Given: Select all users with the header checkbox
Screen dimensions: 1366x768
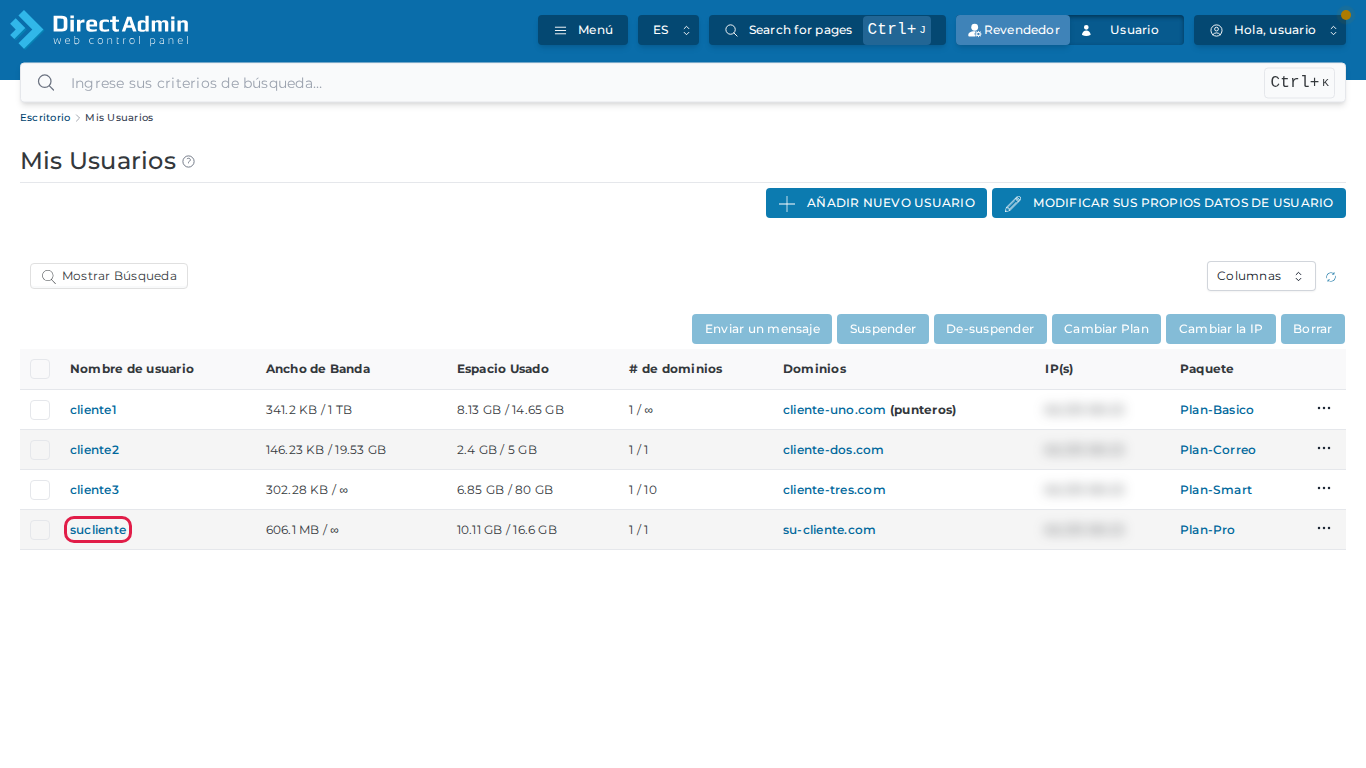Looking at the screenshot, I should (40, 369).
